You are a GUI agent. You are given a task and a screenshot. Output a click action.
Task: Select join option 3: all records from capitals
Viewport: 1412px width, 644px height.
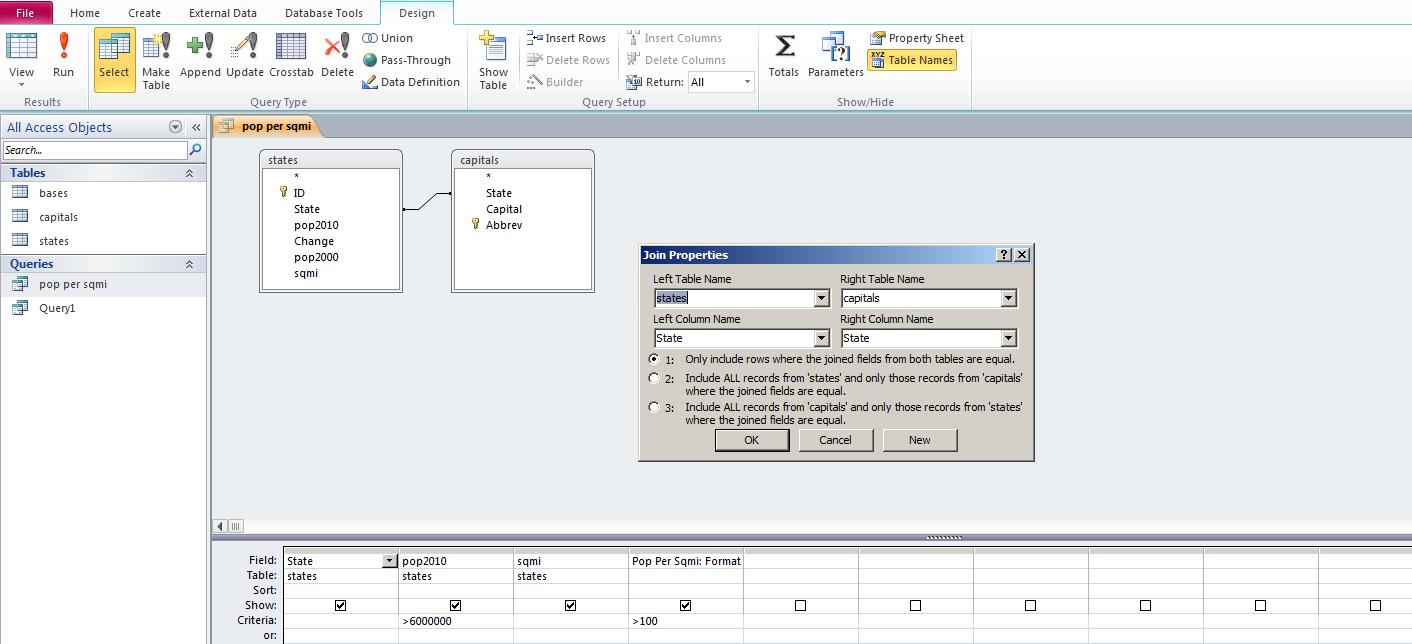pos(654,407)
